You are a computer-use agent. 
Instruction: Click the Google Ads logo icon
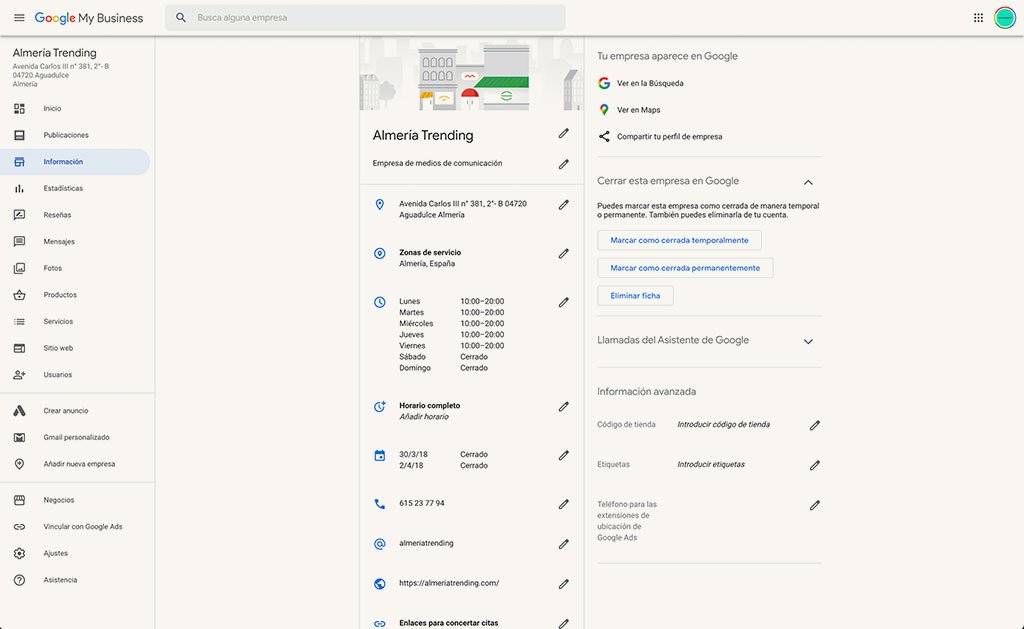coord(20,411)
